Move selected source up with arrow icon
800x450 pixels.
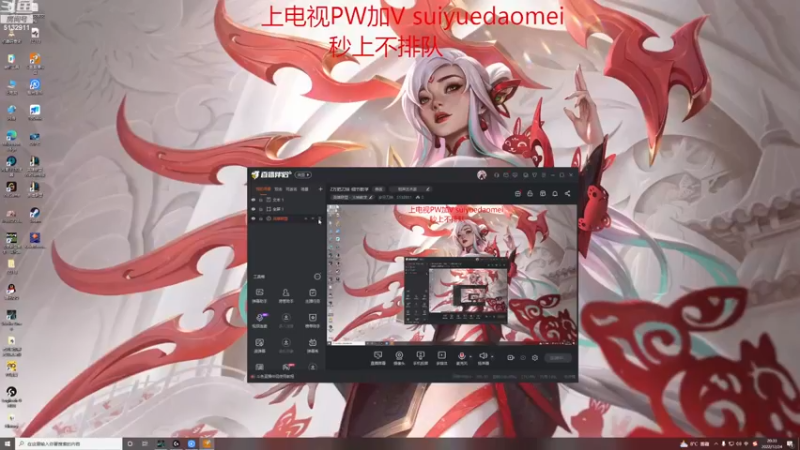[306, 218]
